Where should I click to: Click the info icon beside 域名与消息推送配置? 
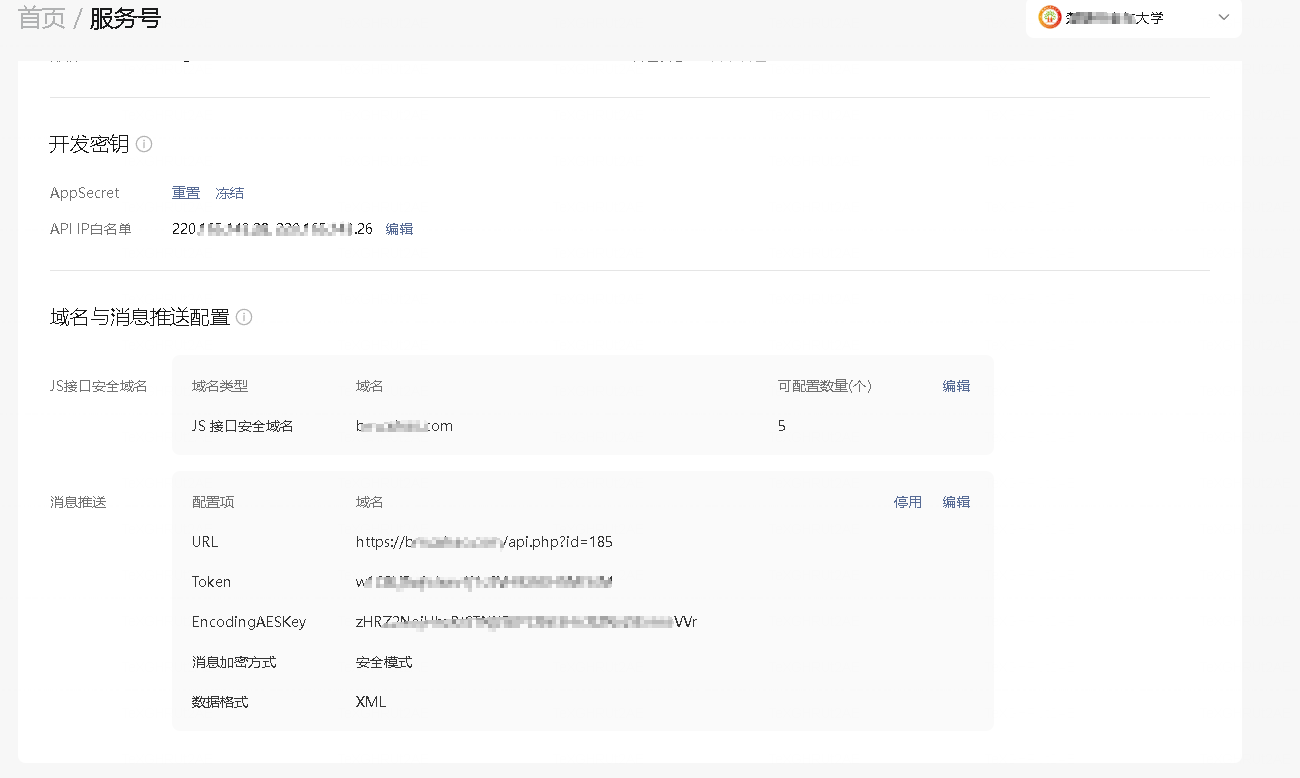click(x=244, y=318)
